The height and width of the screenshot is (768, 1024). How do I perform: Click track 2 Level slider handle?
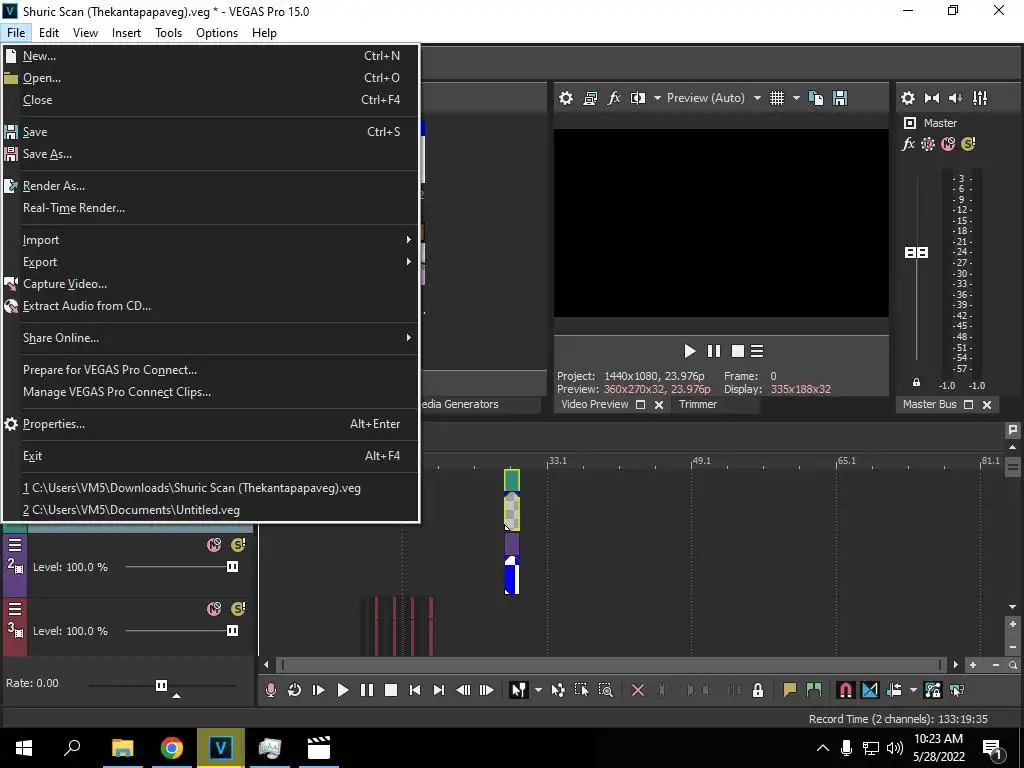(x=232, y=567)
